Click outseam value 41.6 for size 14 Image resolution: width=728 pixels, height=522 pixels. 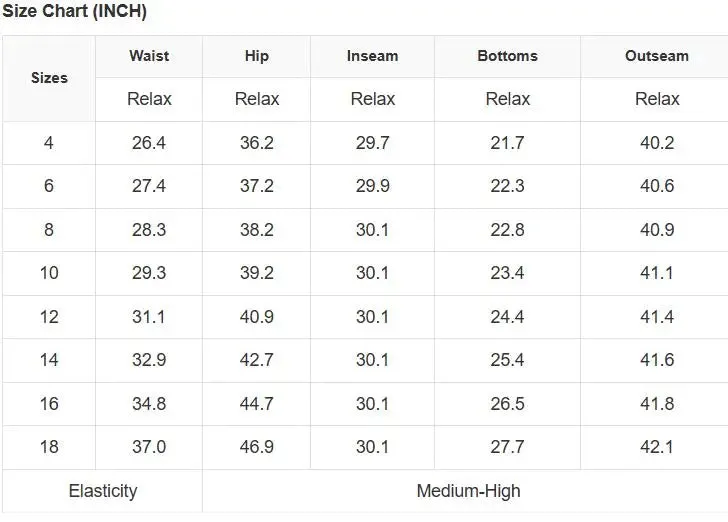click(656, 360)
